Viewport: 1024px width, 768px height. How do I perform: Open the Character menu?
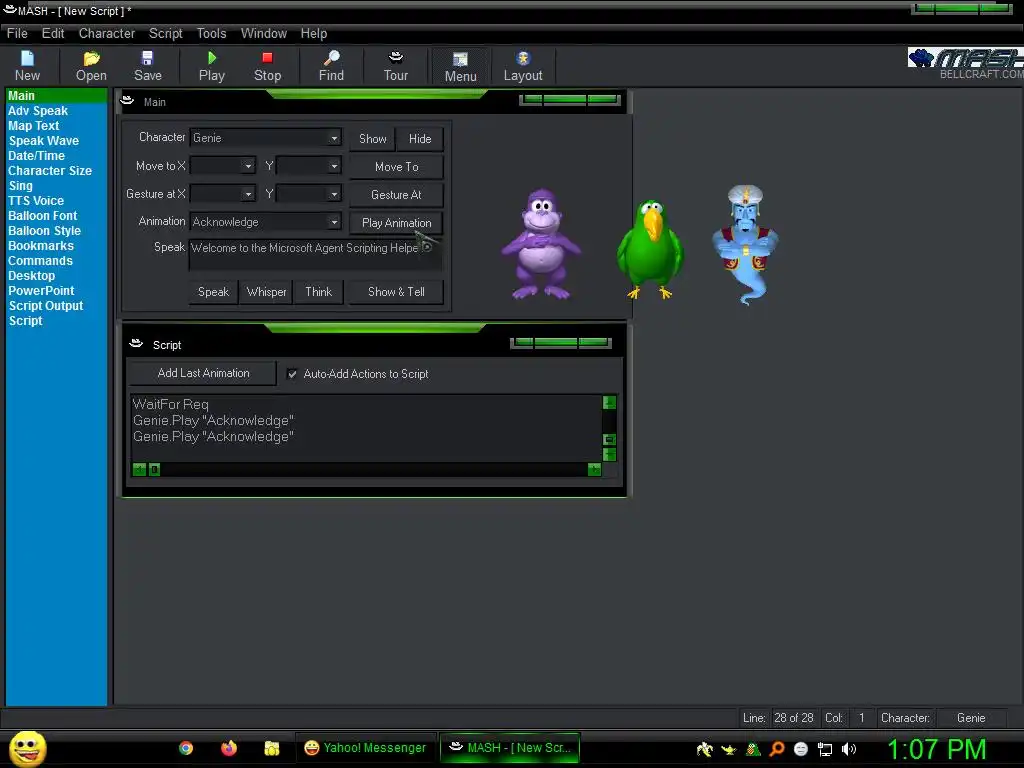tap(106, 33)
